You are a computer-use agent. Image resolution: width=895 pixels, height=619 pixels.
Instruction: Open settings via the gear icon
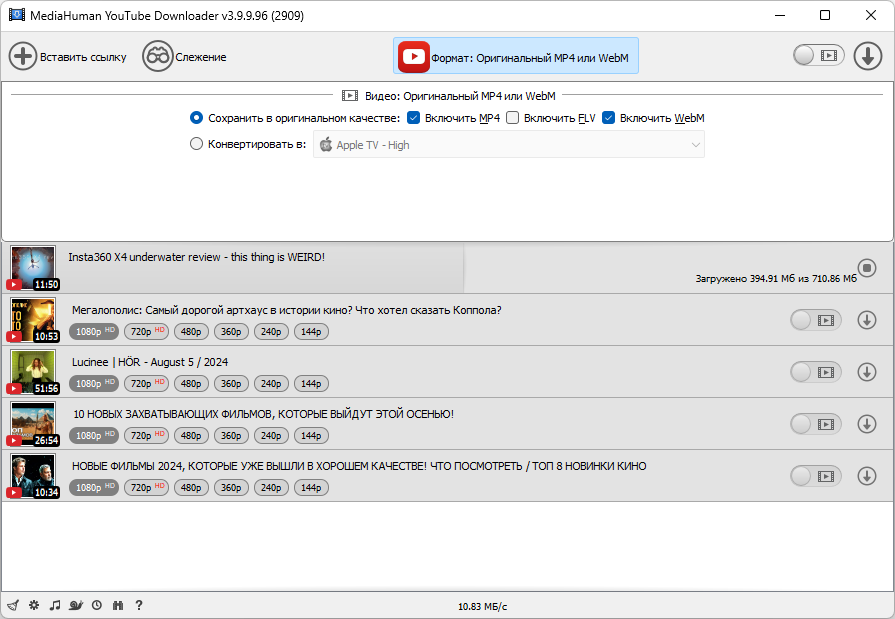click(34, 605)
